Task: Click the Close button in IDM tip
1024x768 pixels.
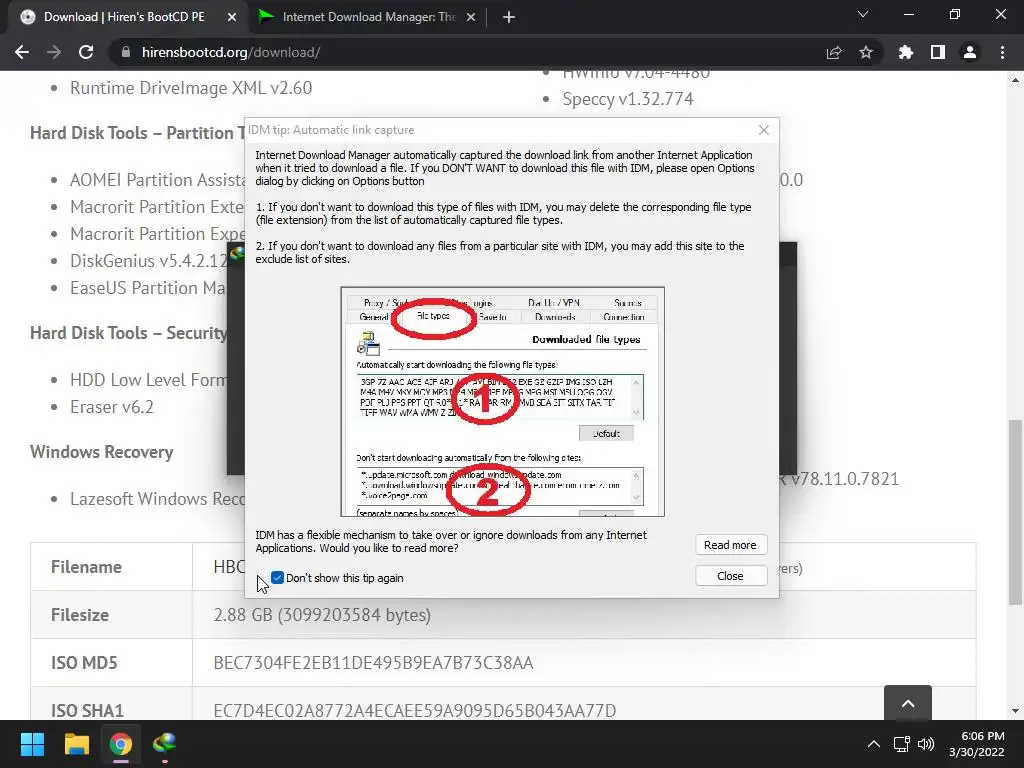Action: click(731, 575)
